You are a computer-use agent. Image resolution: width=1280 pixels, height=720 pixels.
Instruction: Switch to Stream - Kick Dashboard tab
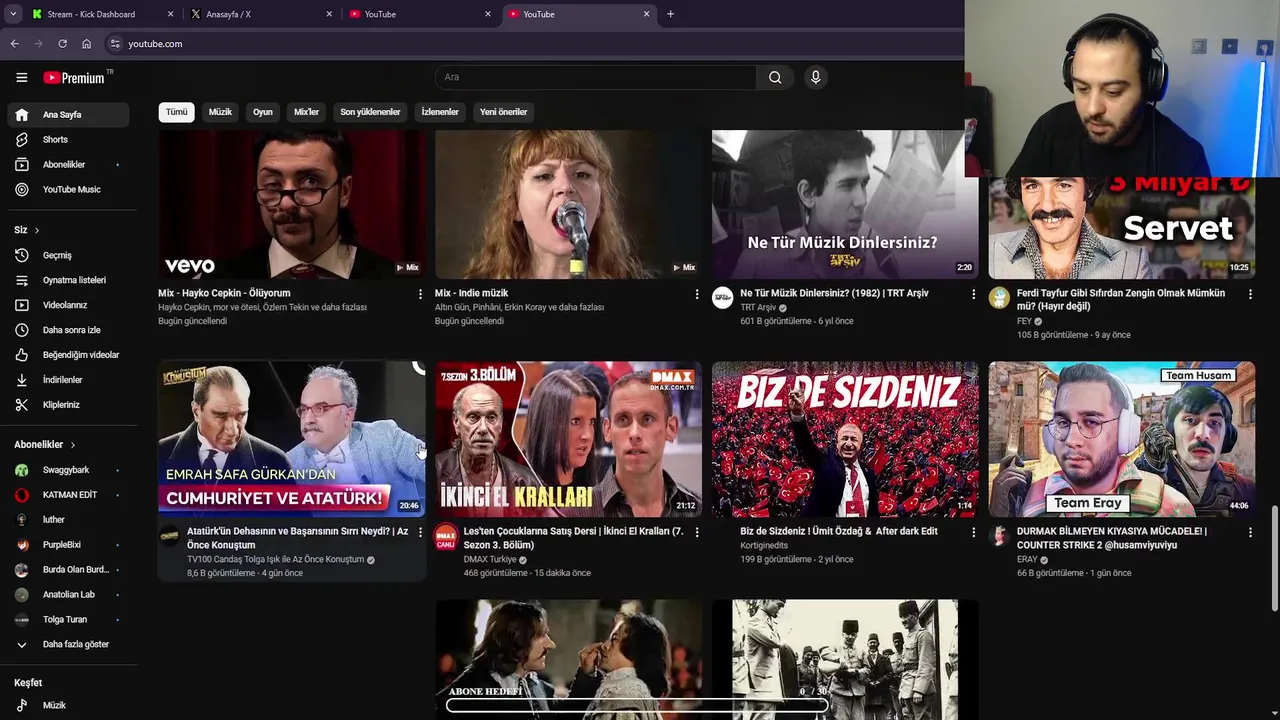[102, 14]
